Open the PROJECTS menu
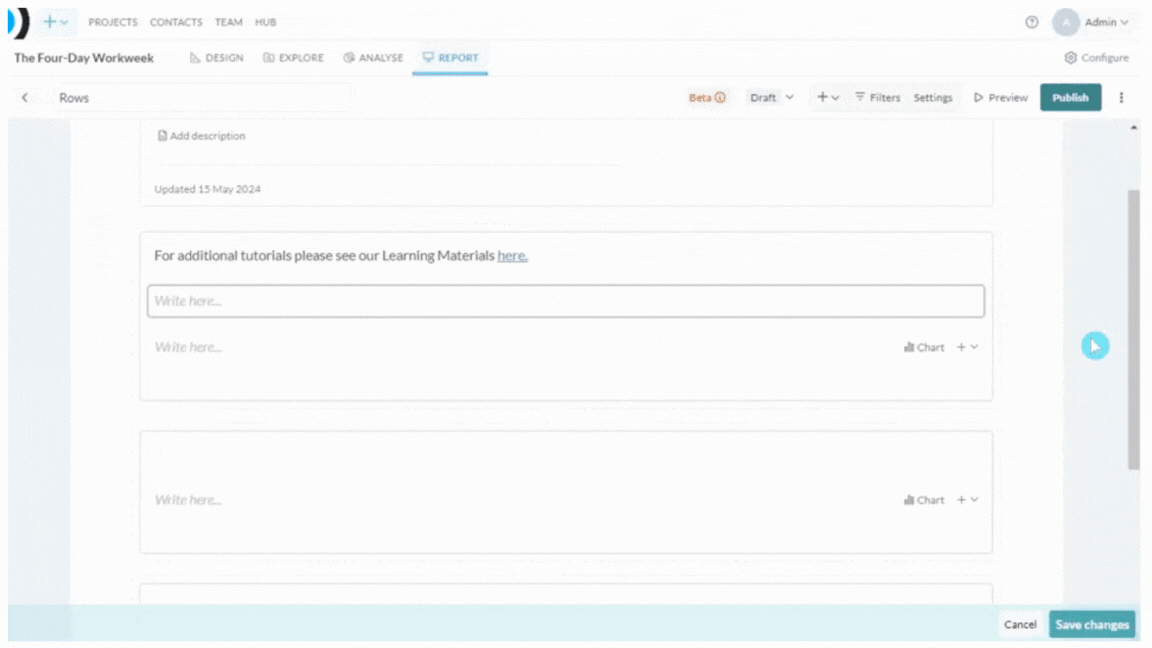Screen dimensions: 1152x648 pyautogui.click(x=112, y=23)
